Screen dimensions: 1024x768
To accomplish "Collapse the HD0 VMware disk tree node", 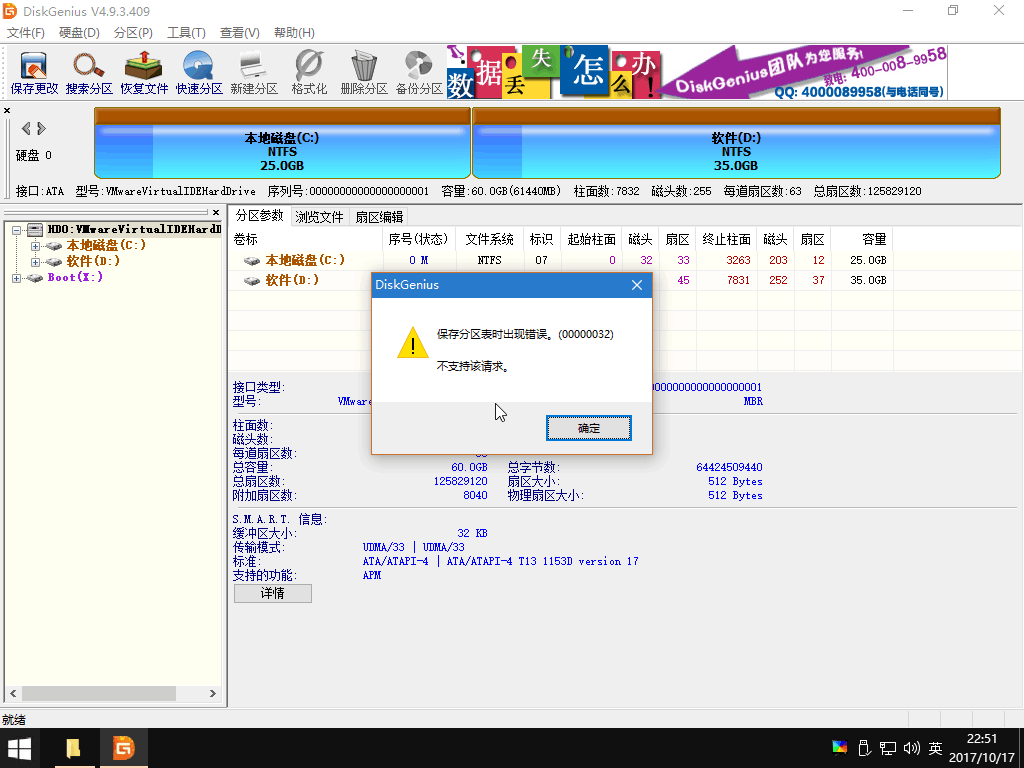I will 16,230.
